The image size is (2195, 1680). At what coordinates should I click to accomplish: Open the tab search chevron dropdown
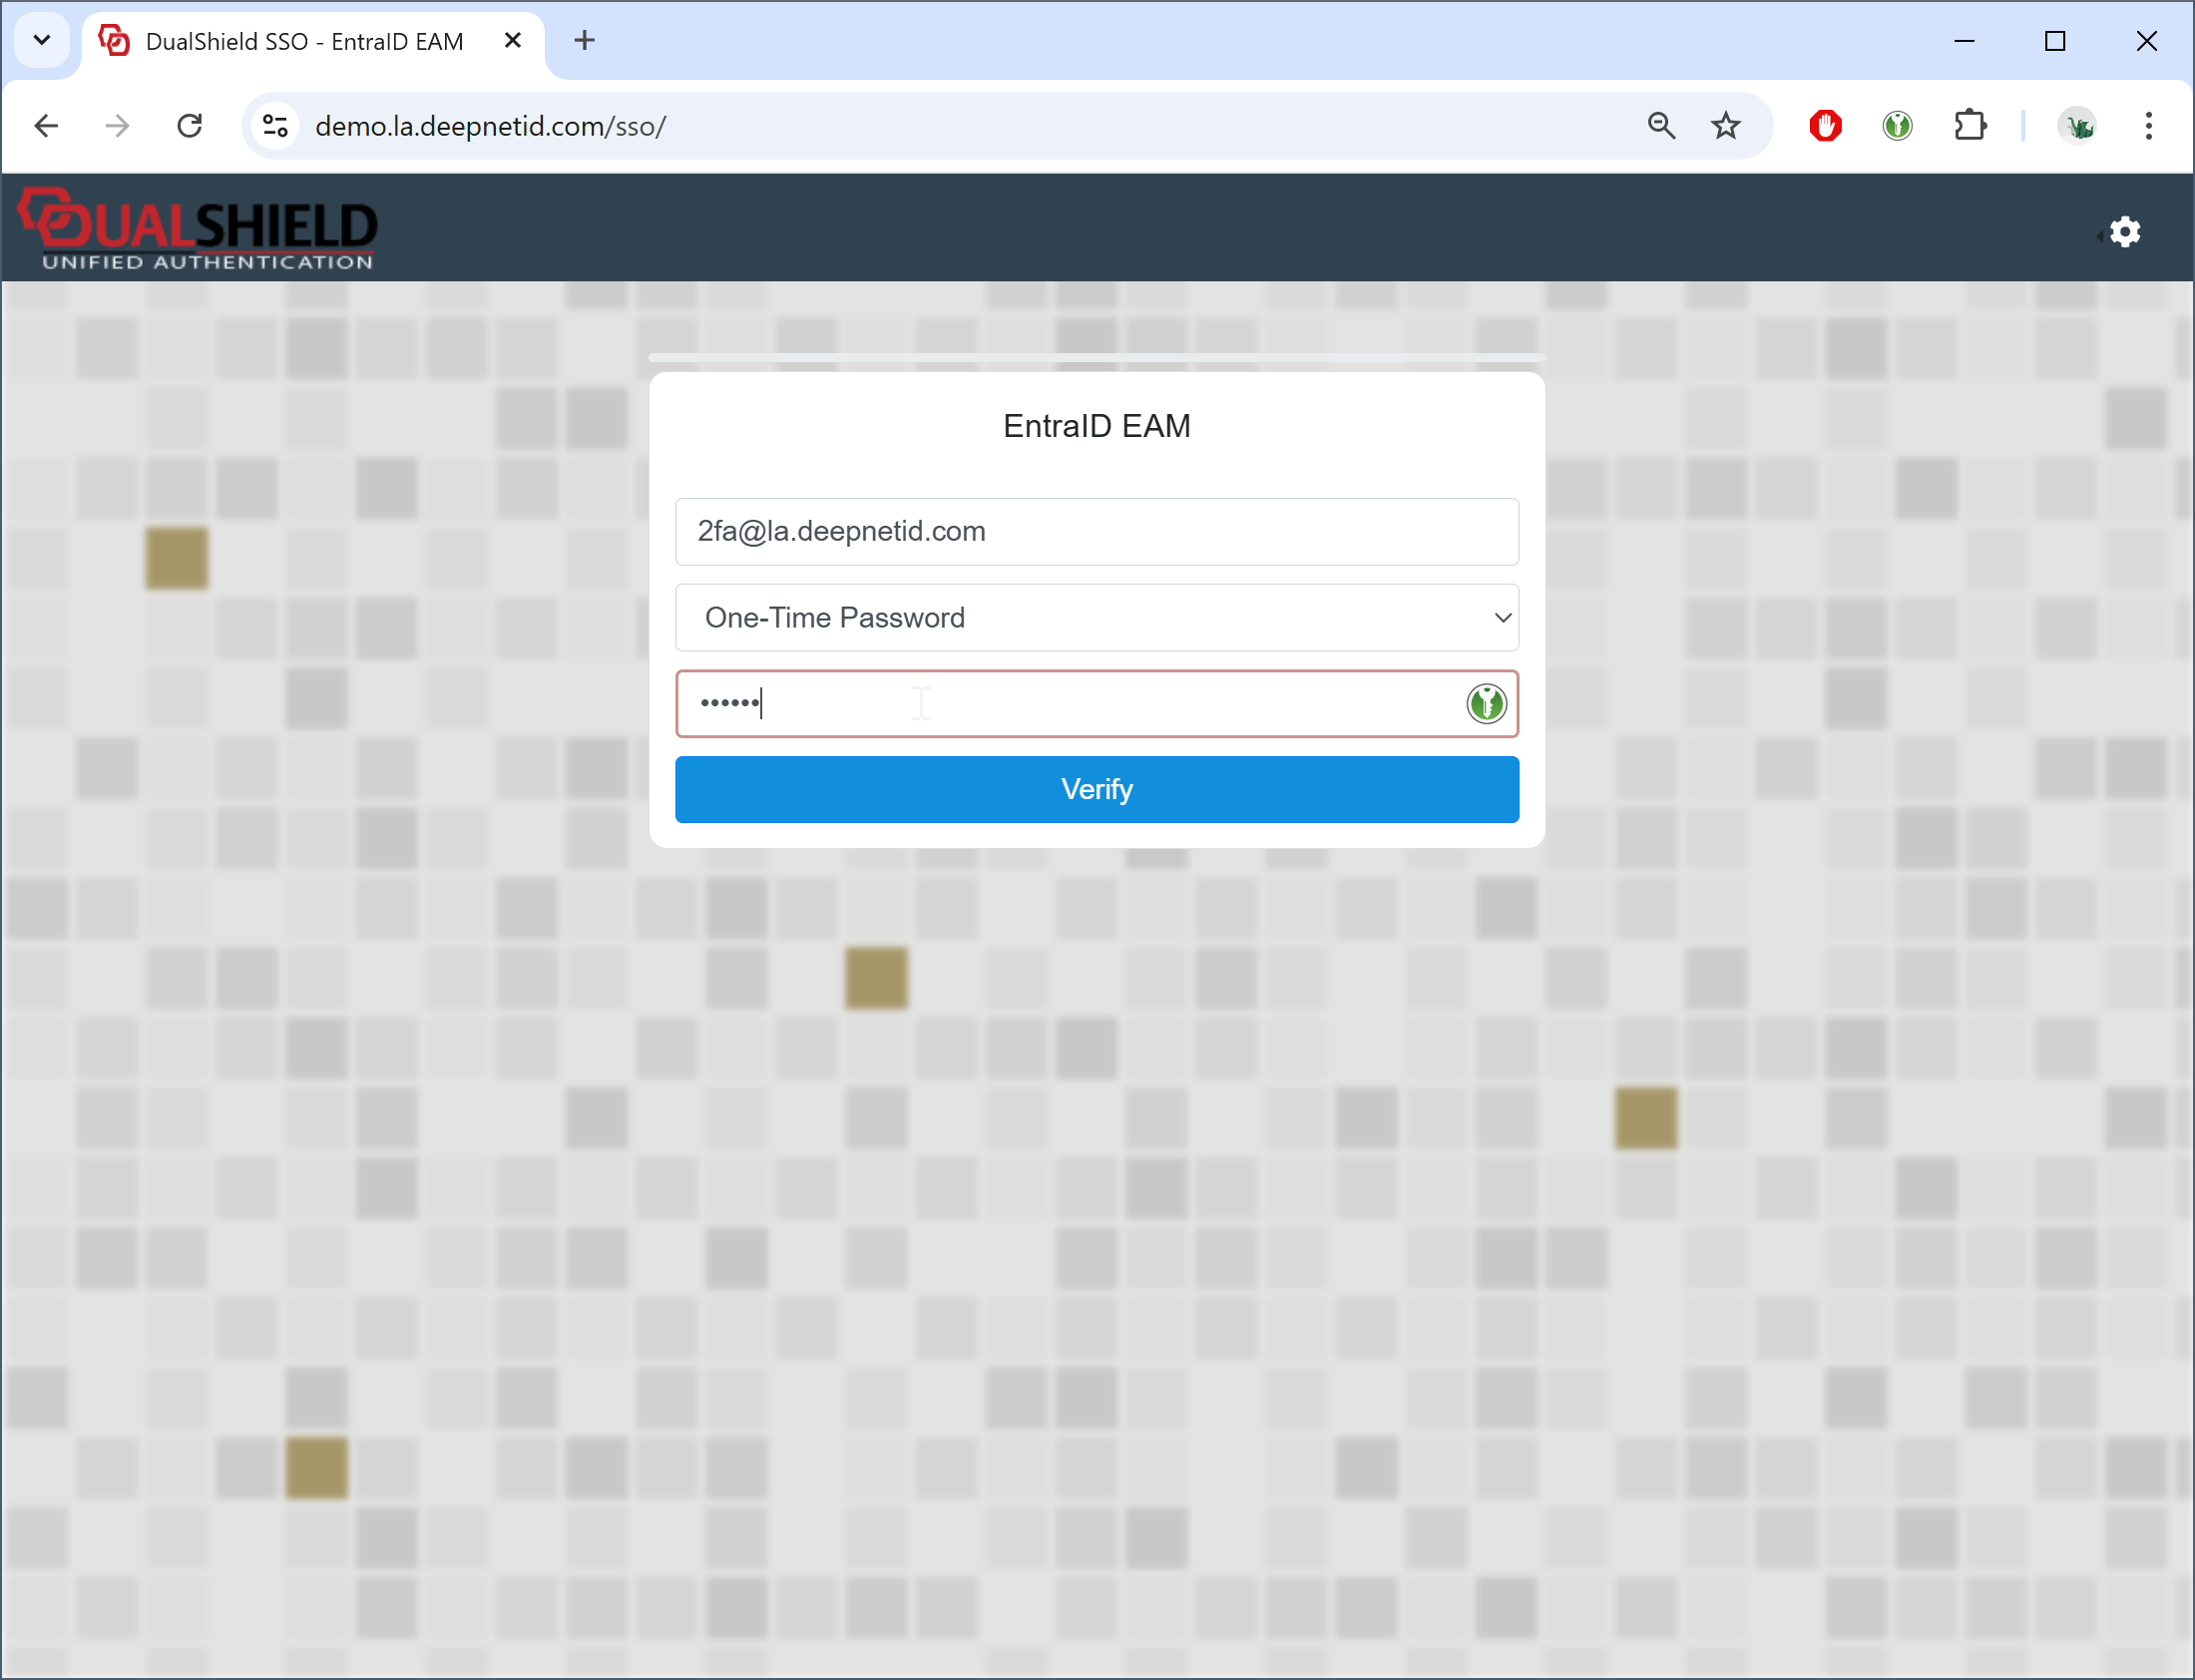(x=42, y=41)
